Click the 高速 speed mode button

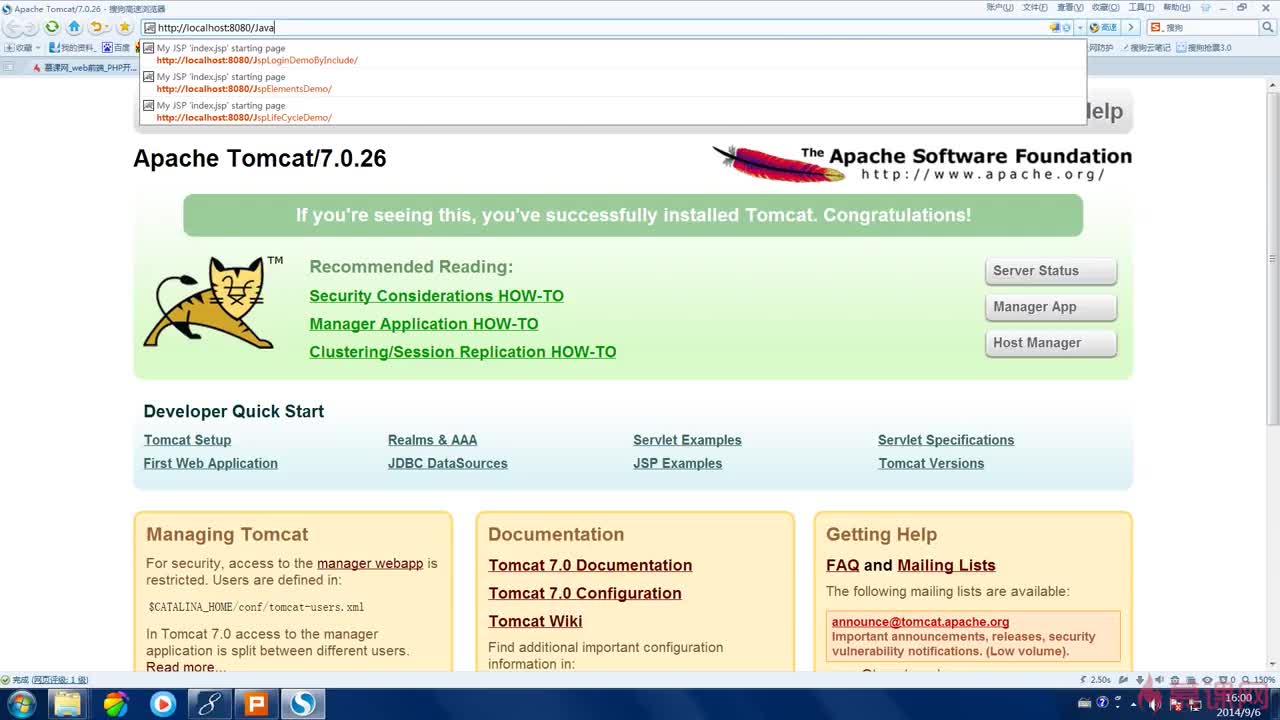click(1103, 28)
